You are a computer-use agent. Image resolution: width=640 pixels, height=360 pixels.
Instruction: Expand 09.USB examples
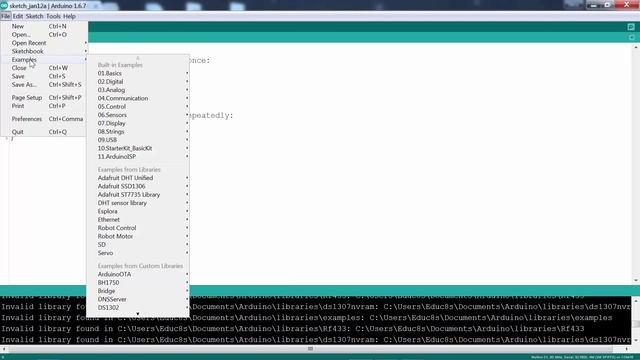click(138, 140)
